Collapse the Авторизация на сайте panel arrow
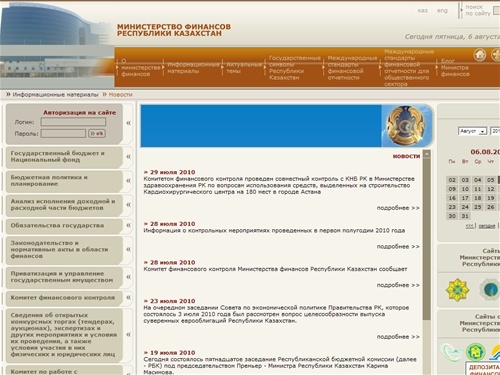The image size is (500, 375). (x=129, y=123)
